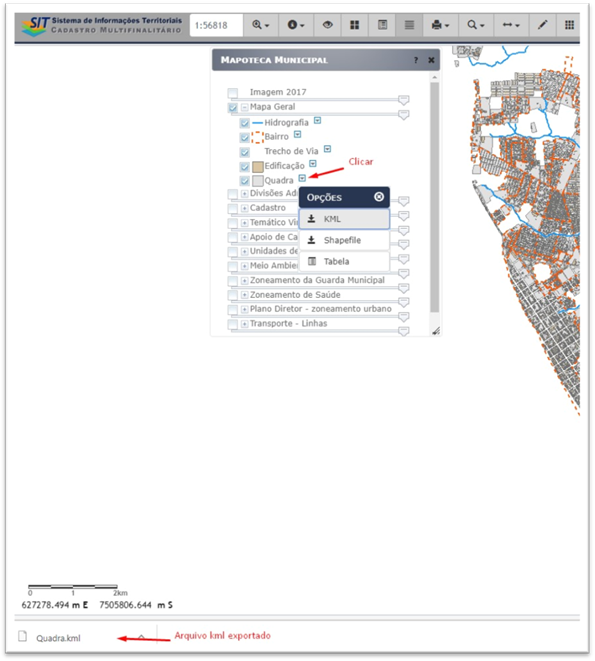Screen dimensions: 595x661
Task: Expand the Zoneamento de Saúde group
Action: click(x=245, y=295)
